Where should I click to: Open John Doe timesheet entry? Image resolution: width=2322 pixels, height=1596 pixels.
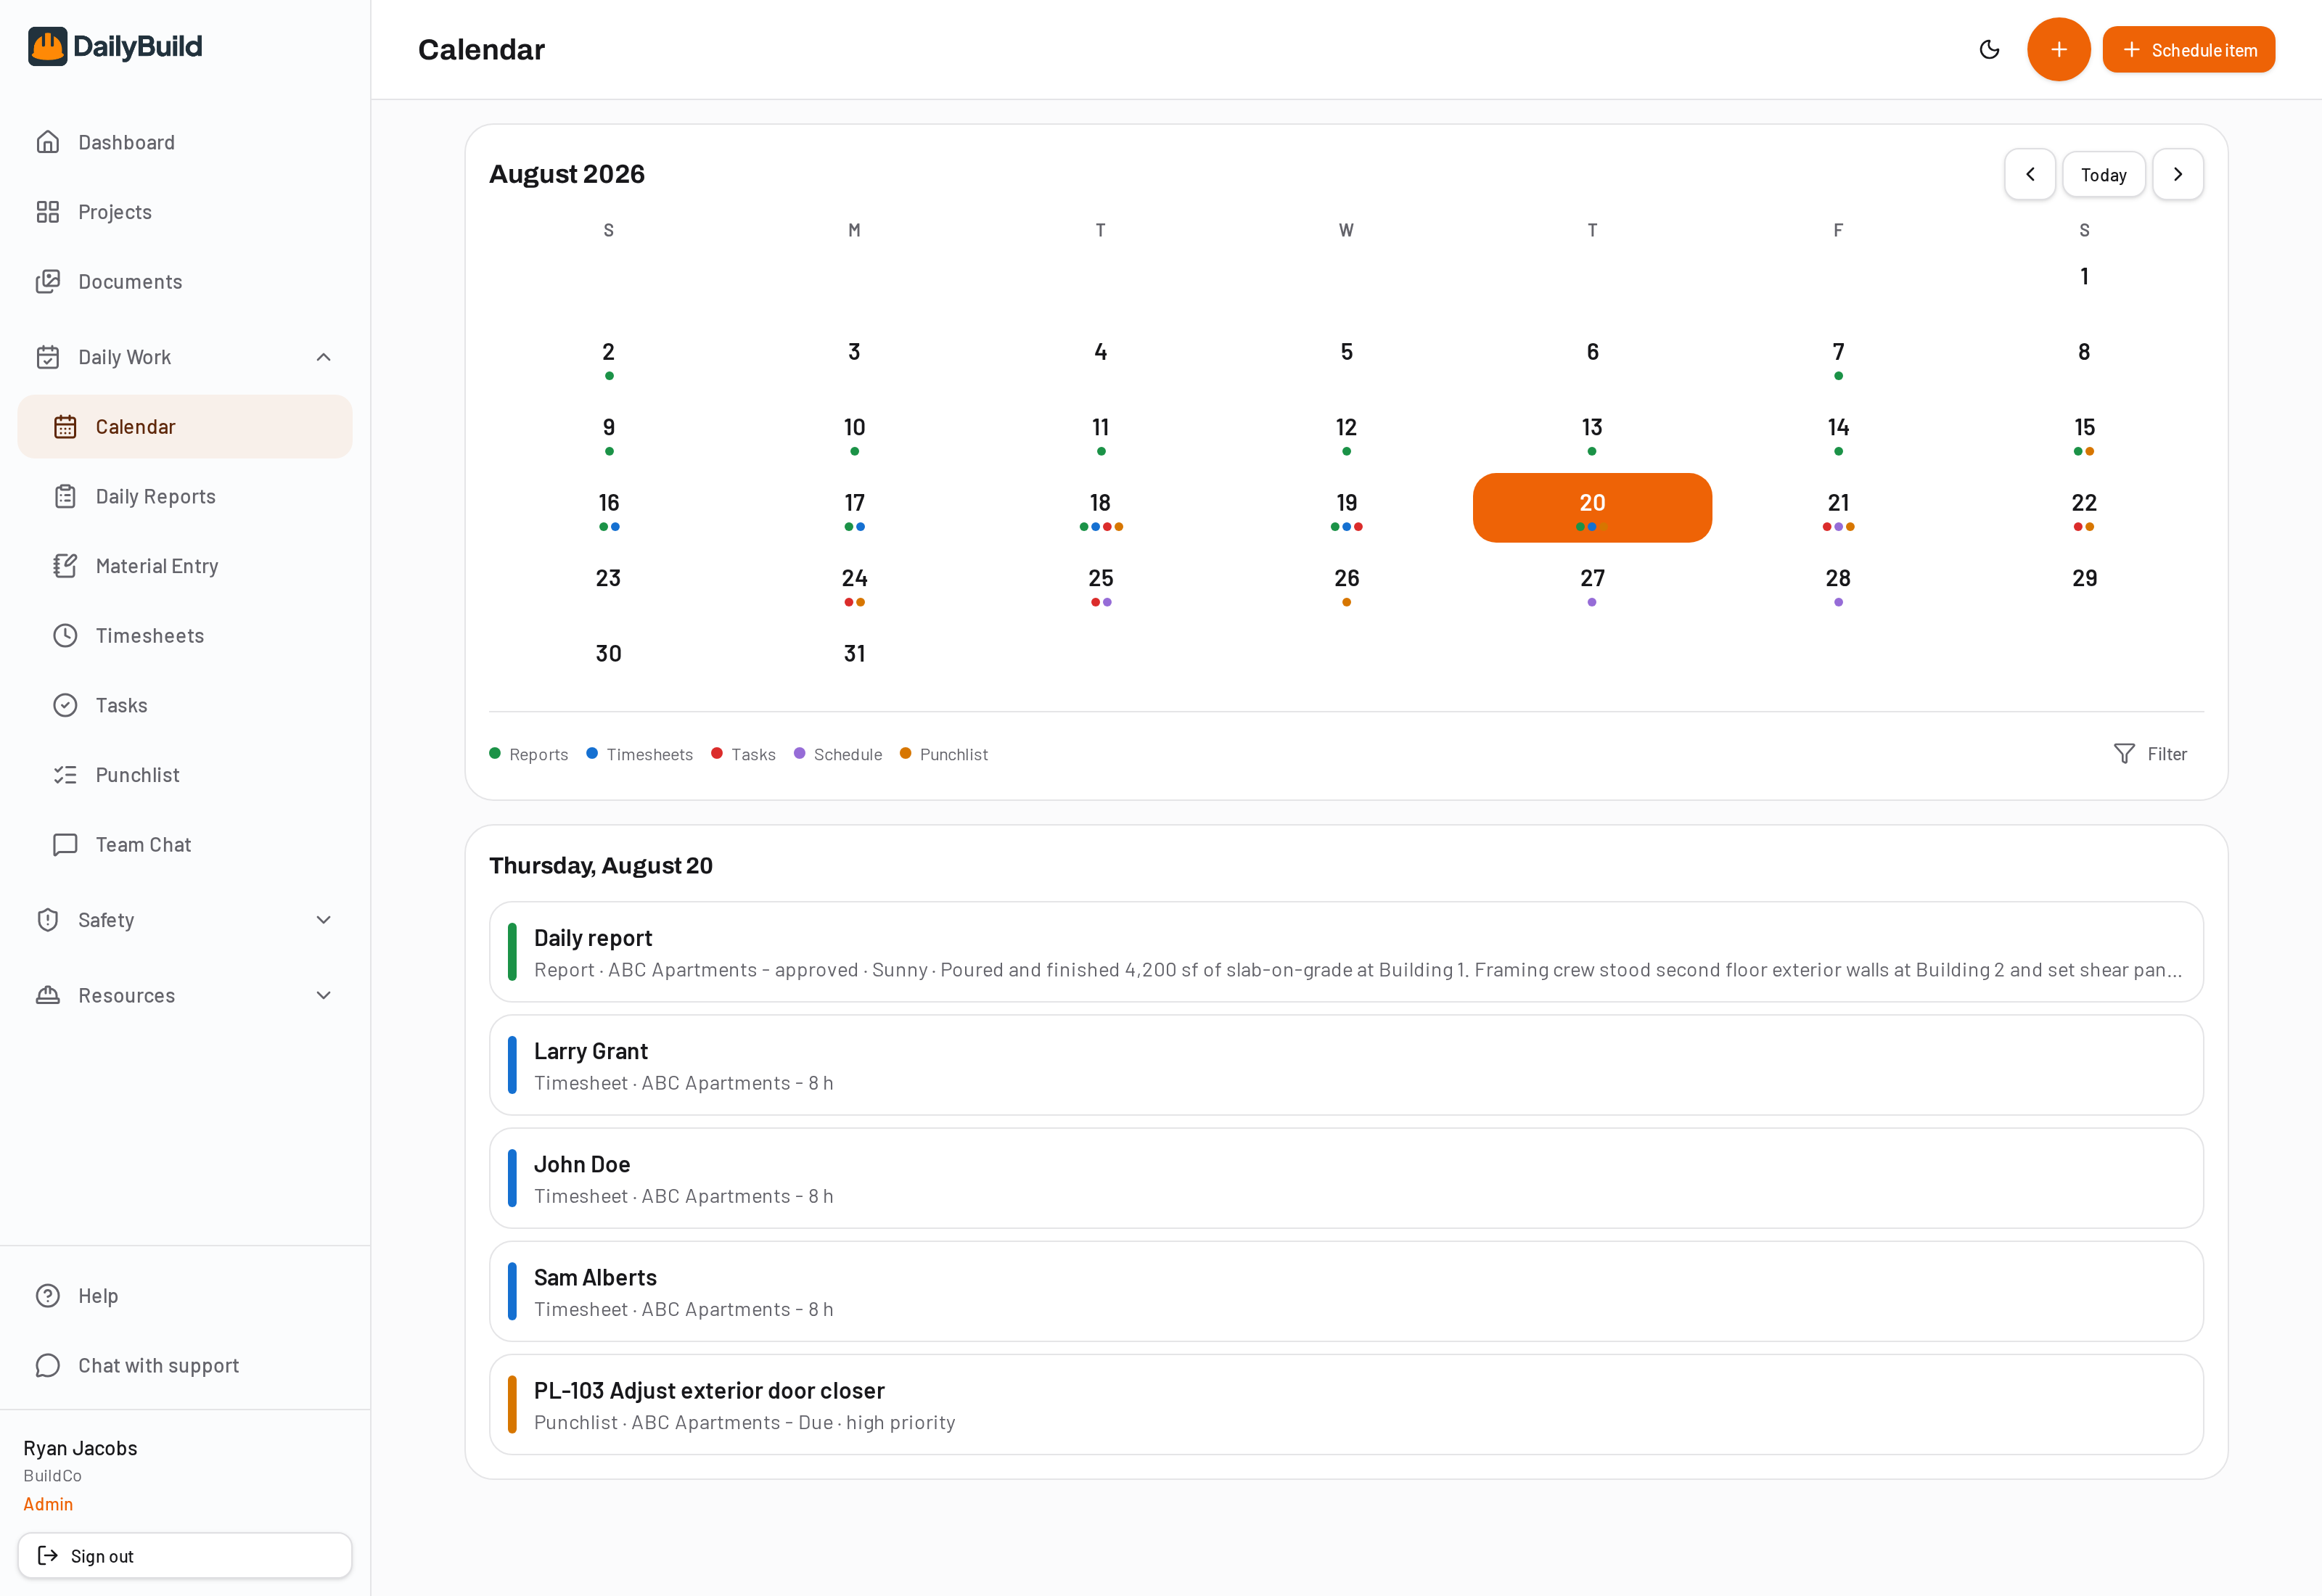(x=1346, y=1178)
